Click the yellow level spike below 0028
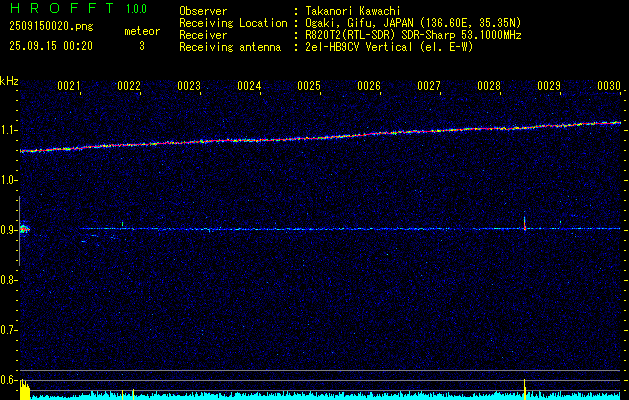Viewport: 629px width, 400px height. [x=524, y=389]
